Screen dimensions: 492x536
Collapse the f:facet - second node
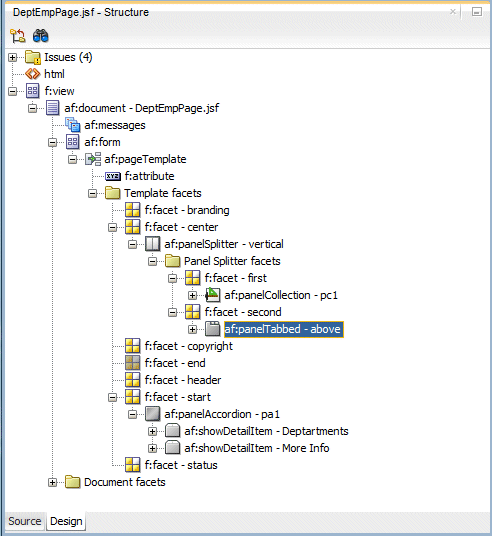(173, 312)
